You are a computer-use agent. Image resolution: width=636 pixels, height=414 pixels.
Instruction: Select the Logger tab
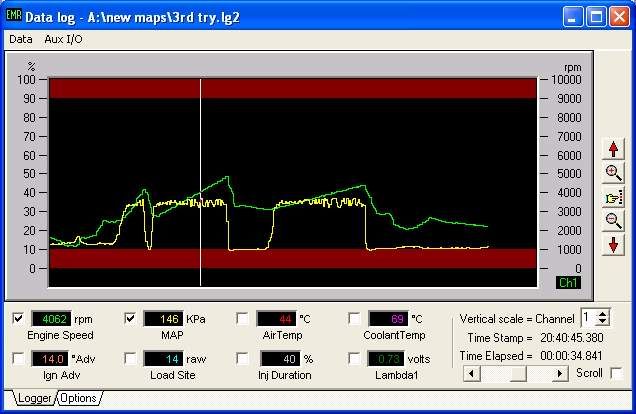(x=34, y=398)
